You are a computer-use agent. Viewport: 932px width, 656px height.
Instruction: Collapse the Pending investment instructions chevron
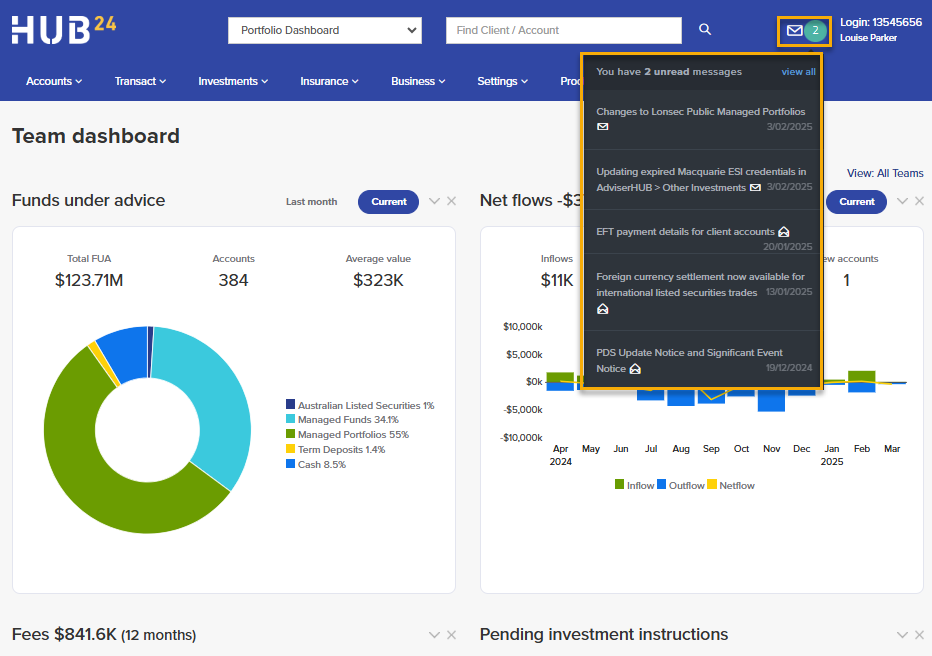(902, 635)
